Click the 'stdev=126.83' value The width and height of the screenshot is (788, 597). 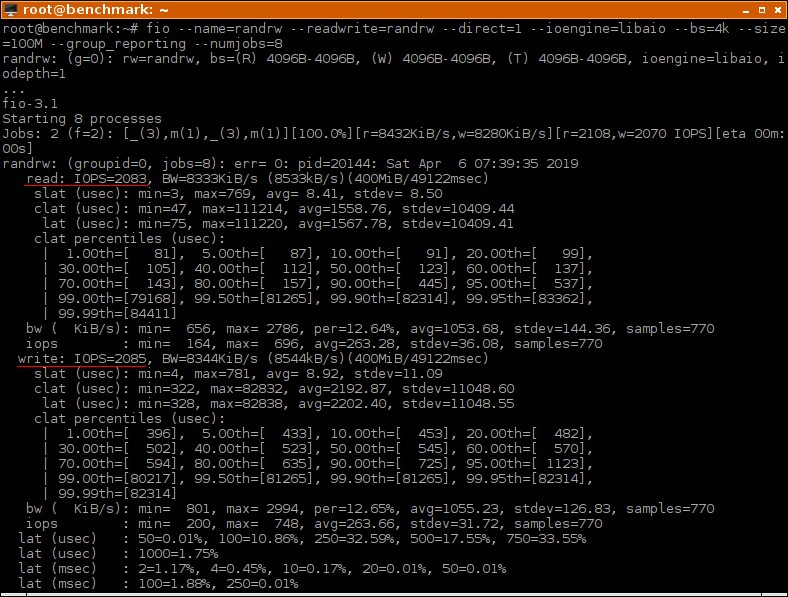click(562, 509)
